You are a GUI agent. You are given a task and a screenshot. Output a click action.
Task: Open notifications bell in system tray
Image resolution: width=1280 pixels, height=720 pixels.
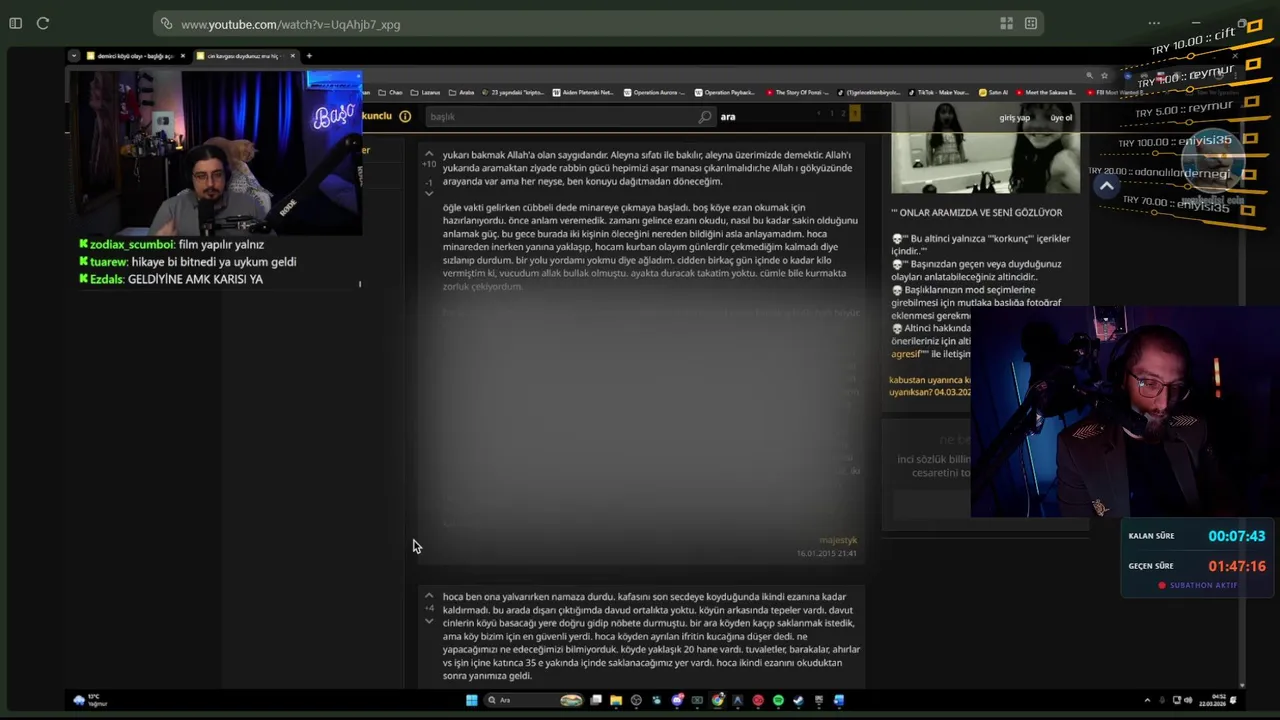click(x=1233, y=700)
